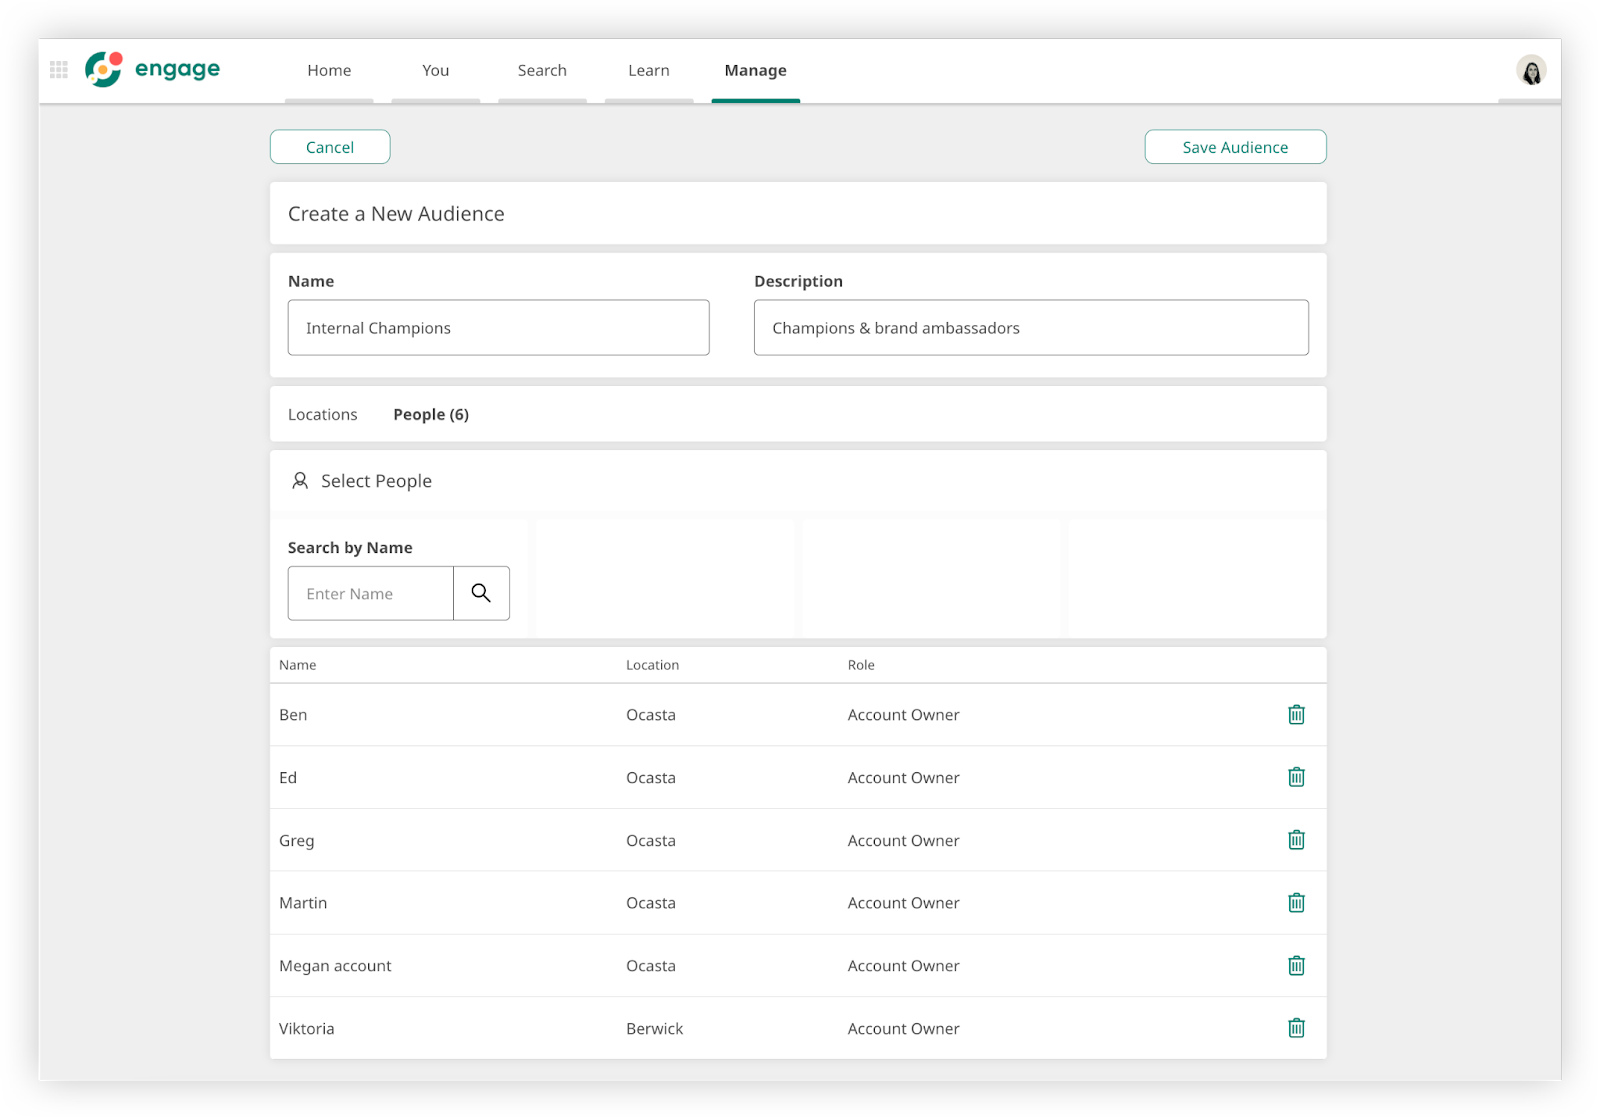
Task: Click Ocasta in Martin's row
Action: 651,903
